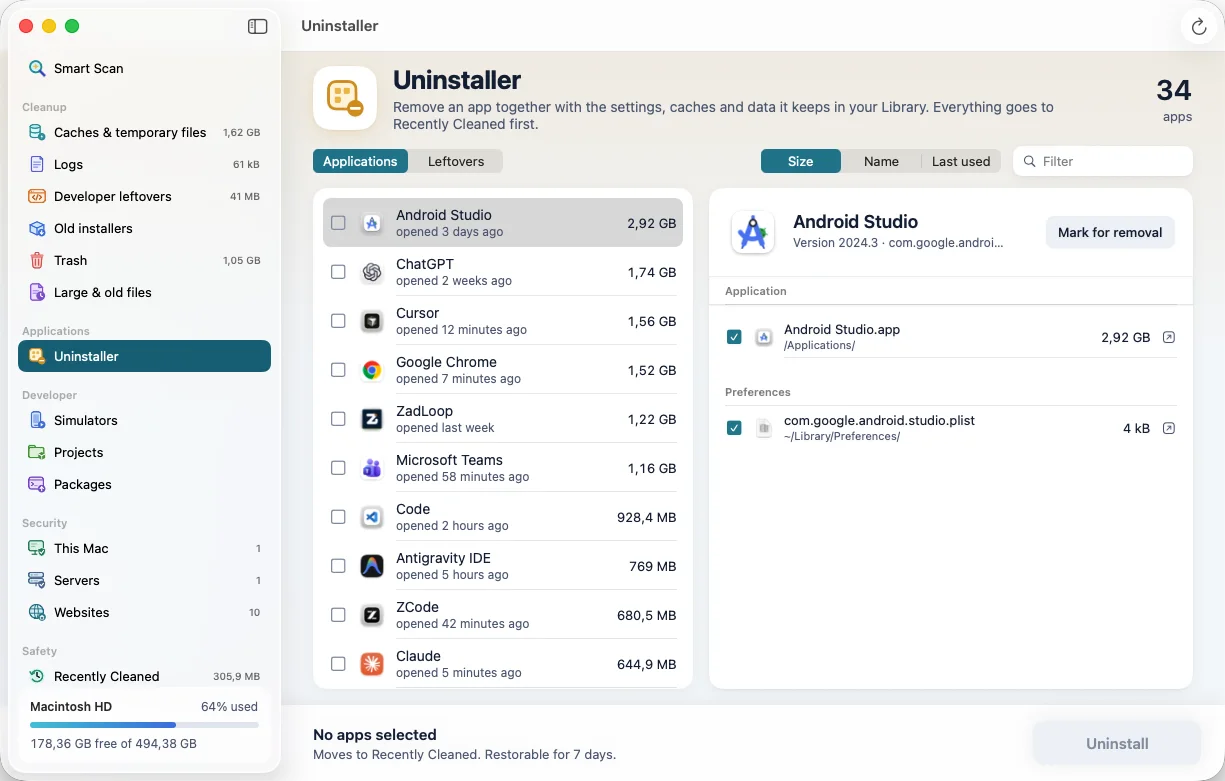The height and width of the screenshot is (781, 1225).
Task: Click the ChatGPT app icon in list
Action: tap(372, 272)
